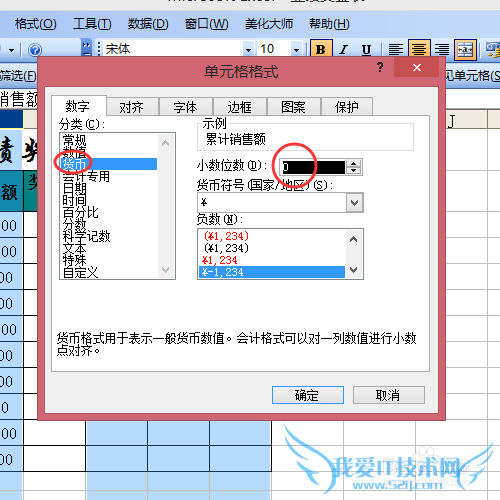Viewport: 500px width, 500px height.
Task: Click toolbar options chevron beside font box
Action: [x=86, y=49]
